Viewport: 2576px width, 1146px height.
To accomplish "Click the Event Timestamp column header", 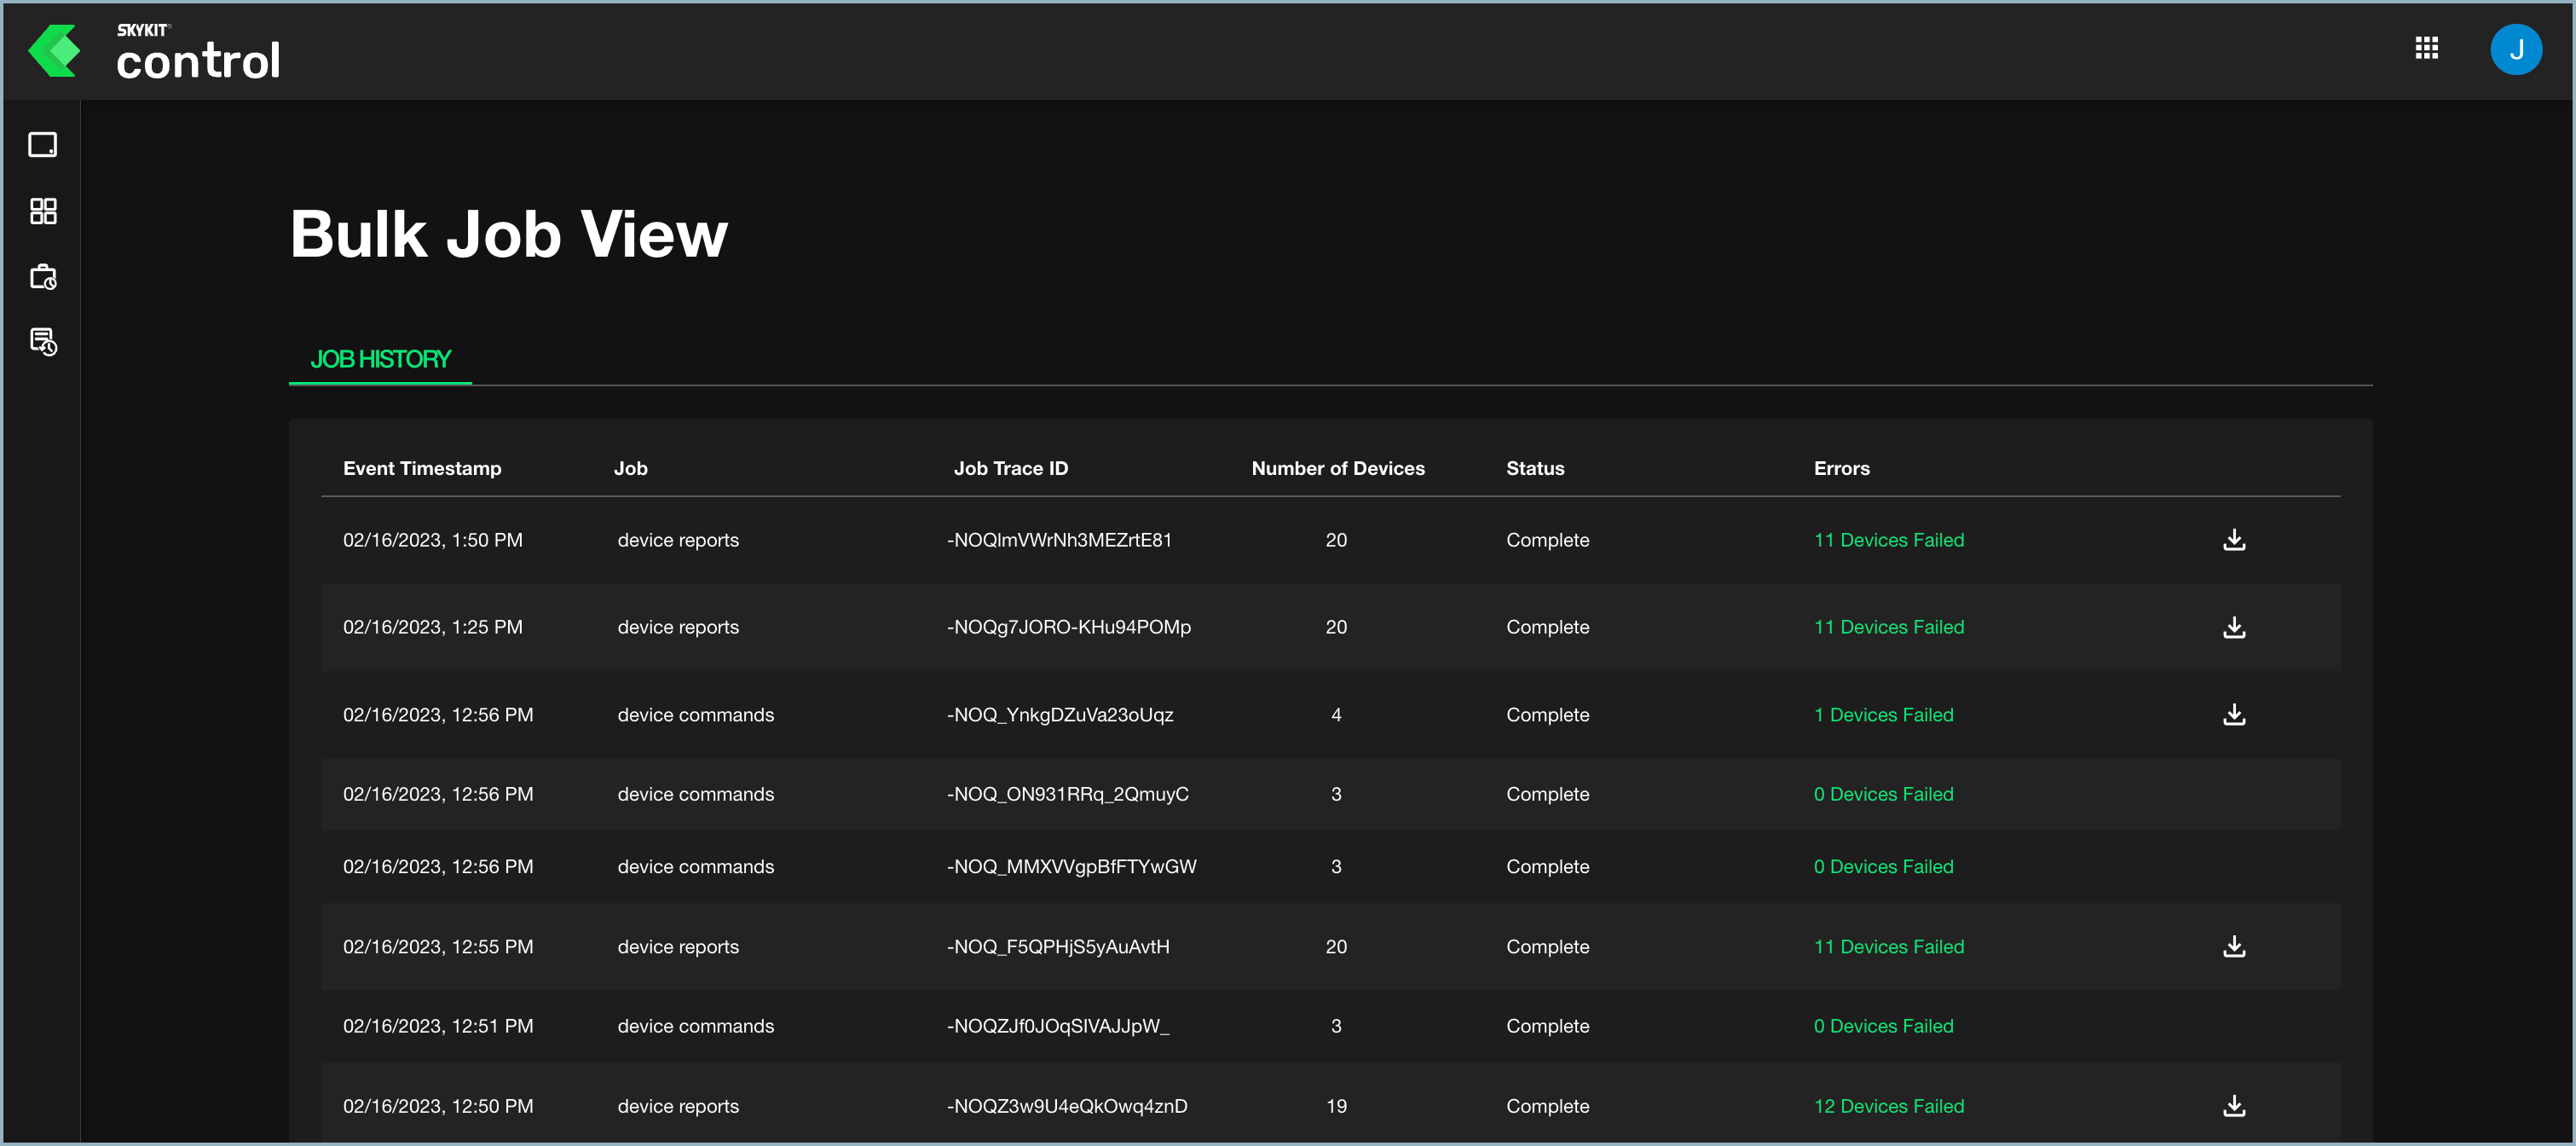I will 422,468.
